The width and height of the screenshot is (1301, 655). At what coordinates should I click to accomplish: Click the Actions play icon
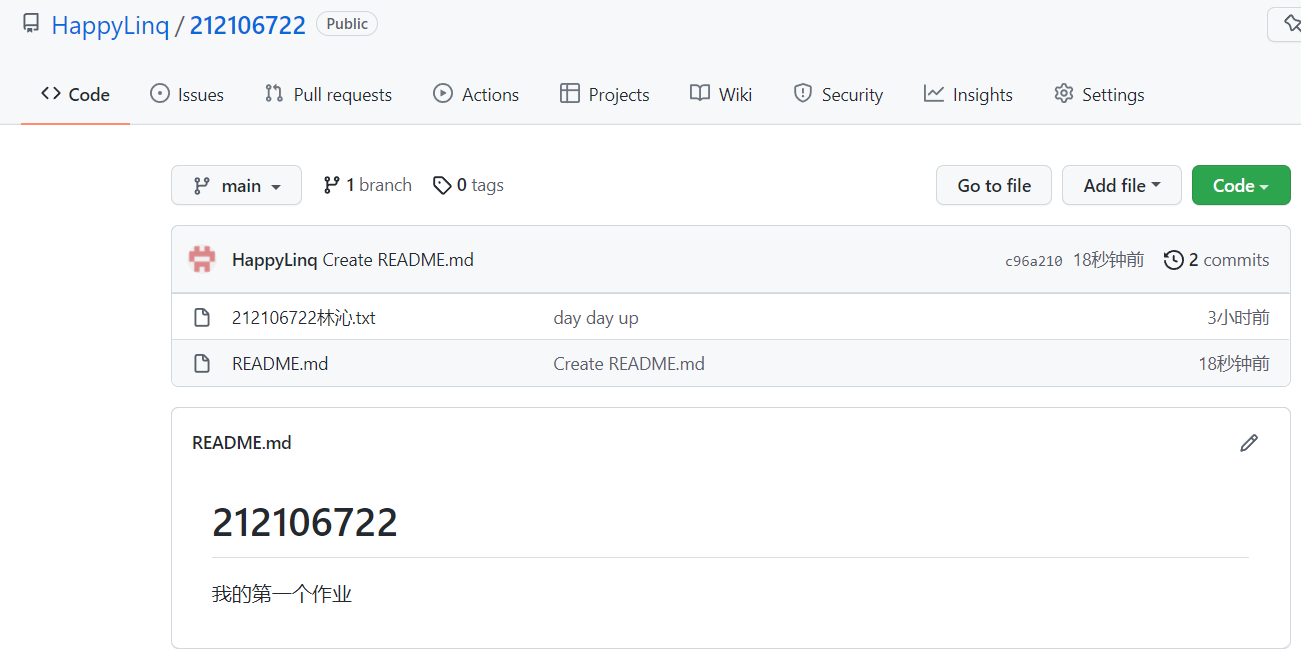pos(442,93)
